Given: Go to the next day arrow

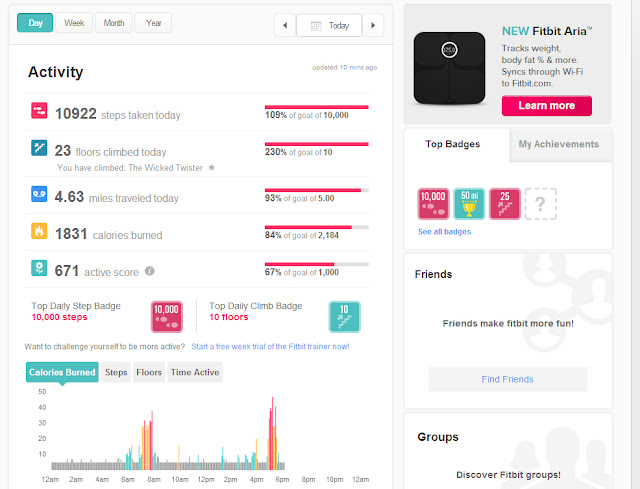Looking at the screenshot, I should click(373, 25).
